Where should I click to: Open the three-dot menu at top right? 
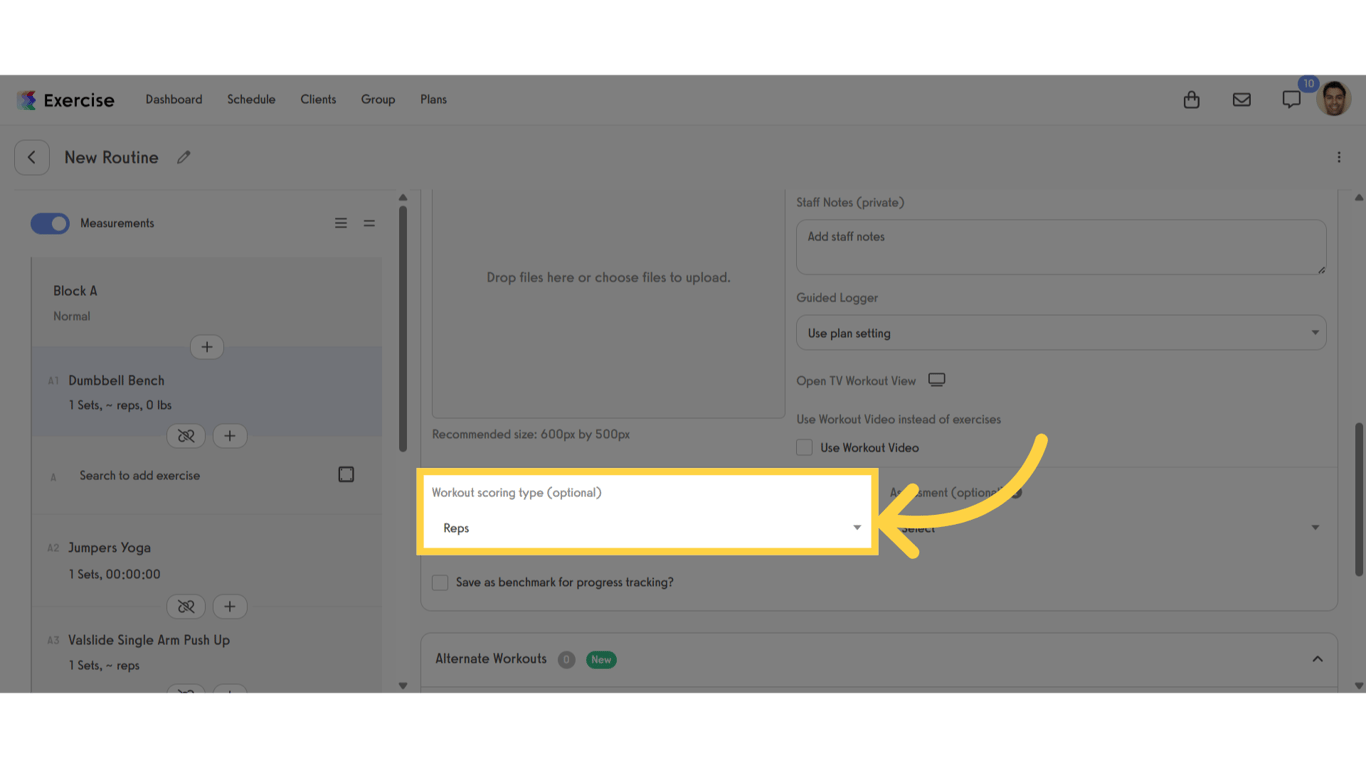tap(1339, 157)
